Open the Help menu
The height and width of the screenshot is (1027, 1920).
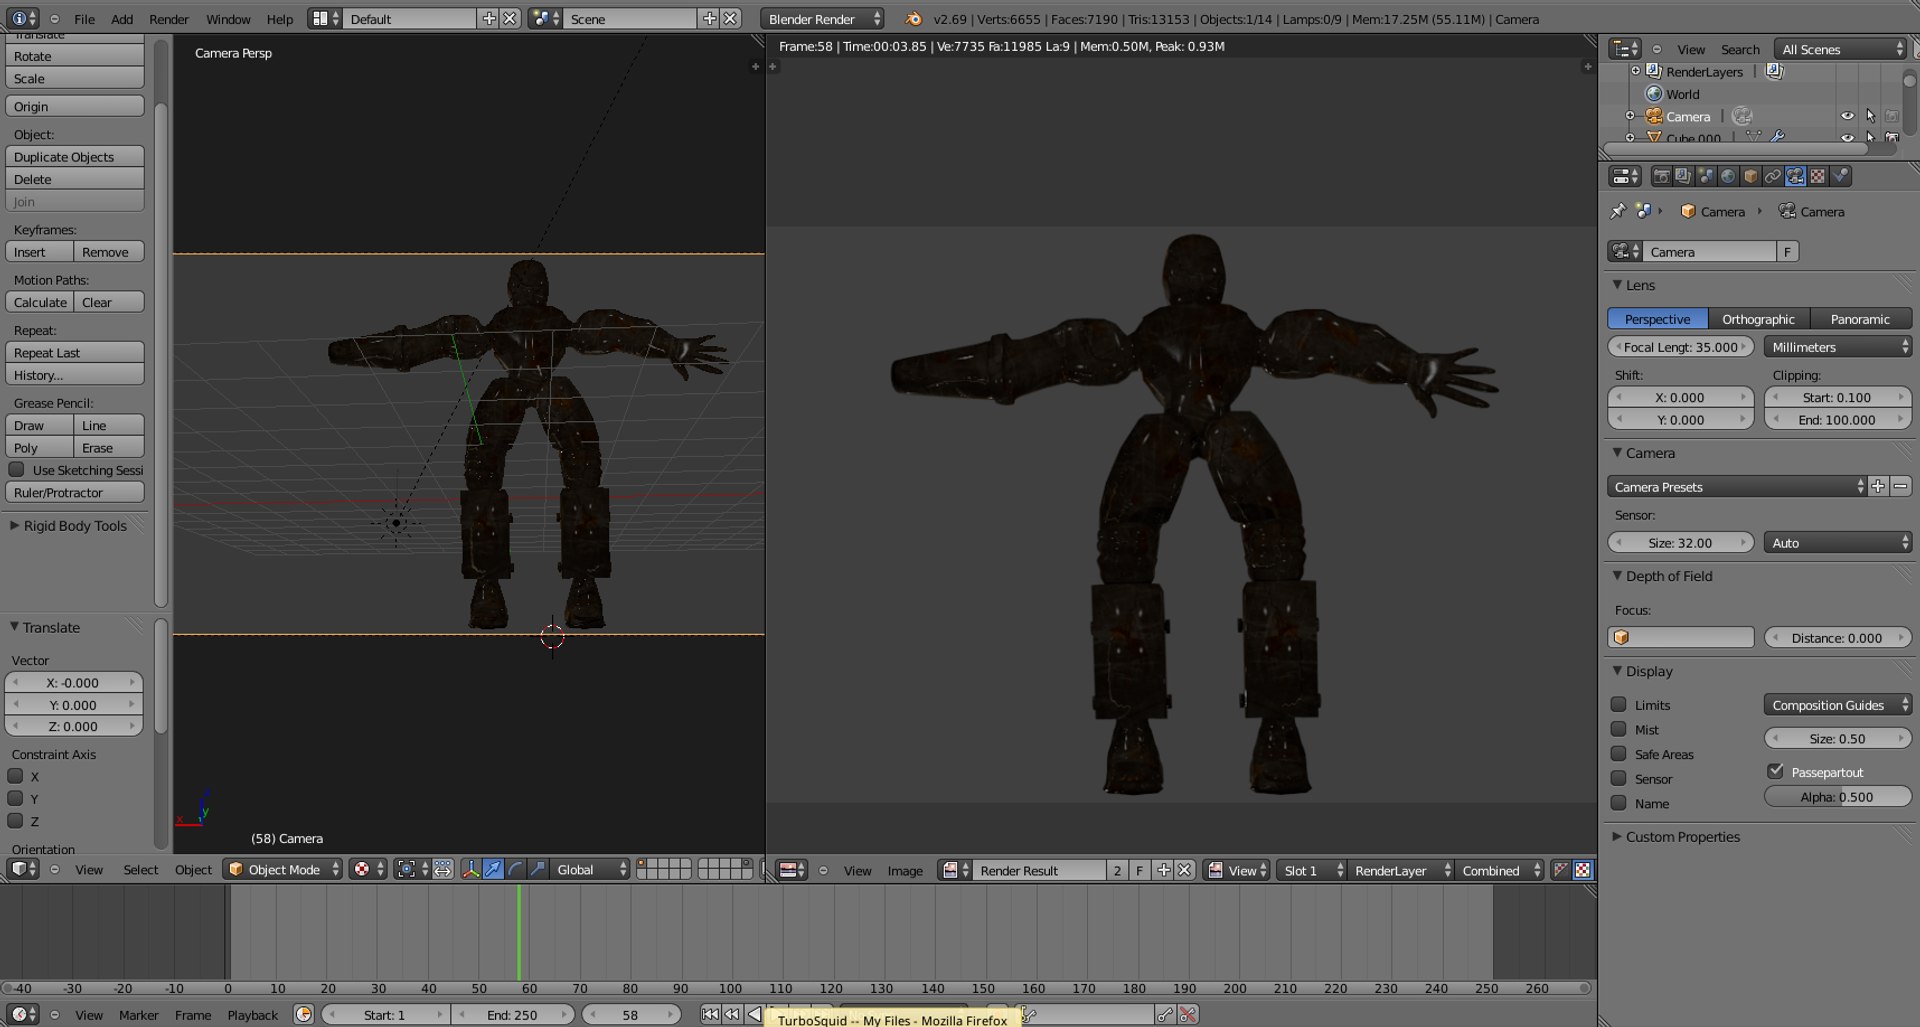pyautogui.click(x=280, y=19)
